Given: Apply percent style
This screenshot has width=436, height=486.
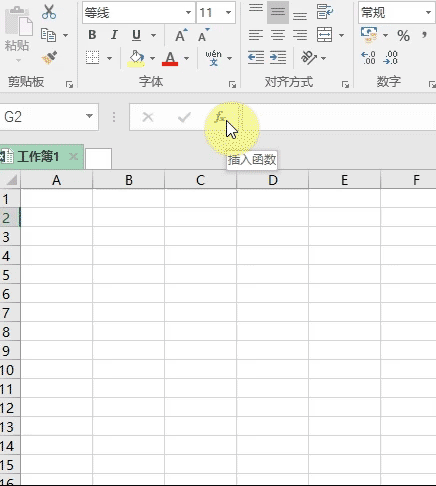Looking at the screenshot, I should 403,35.
